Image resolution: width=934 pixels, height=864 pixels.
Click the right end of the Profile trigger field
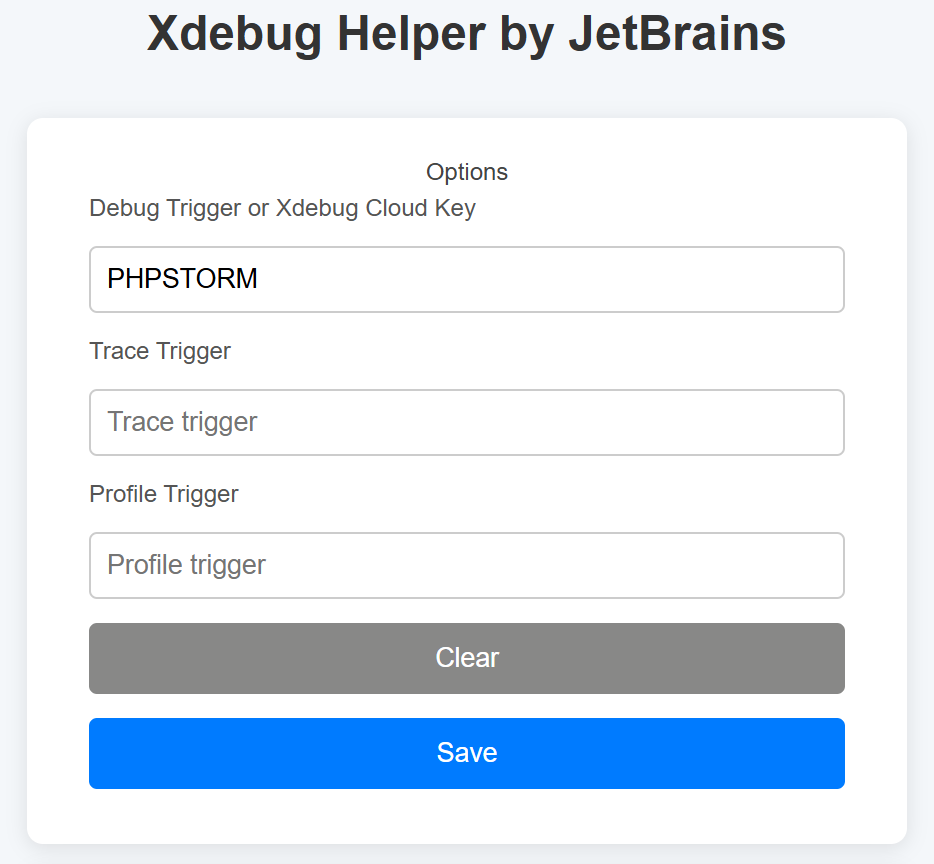(x=815, y=565)
